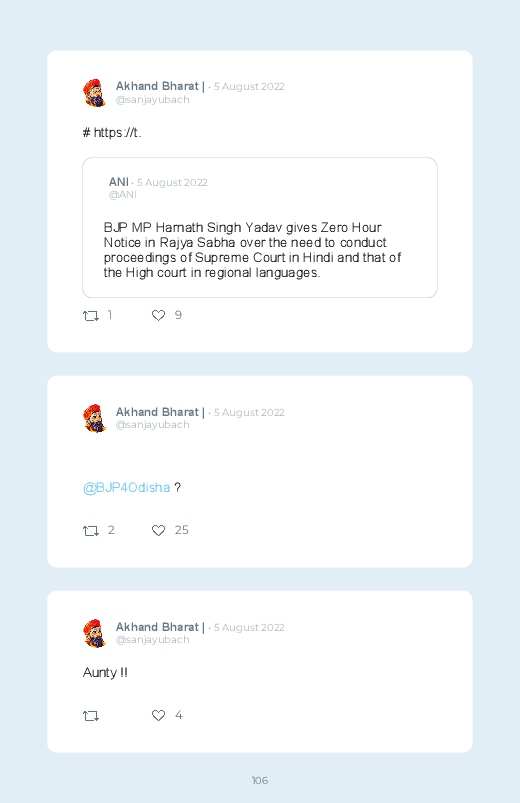Retweet the "Aunty !!" tweet
Viewport: 520px width, 803px height.
pyautogui.click(x=91, y=715)
